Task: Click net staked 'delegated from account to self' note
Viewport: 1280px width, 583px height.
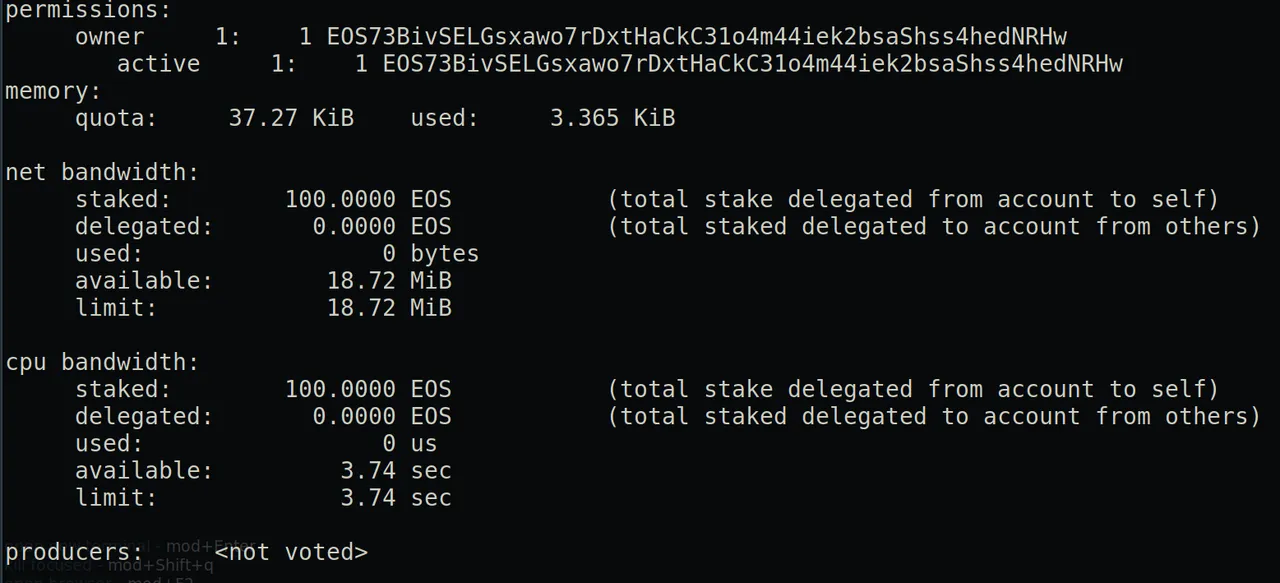Action: (914, 199)
